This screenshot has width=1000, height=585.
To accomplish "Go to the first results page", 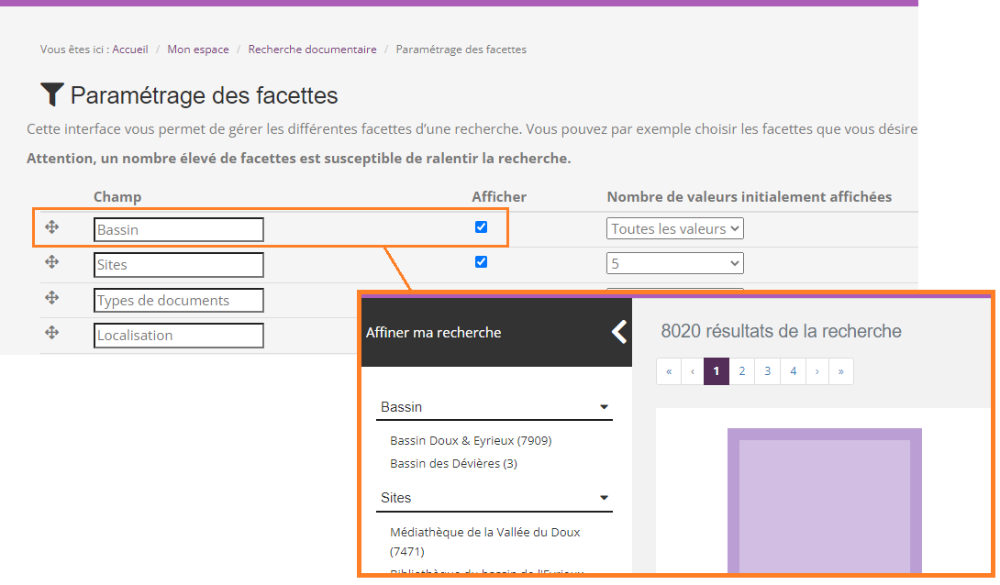I will point(669,371).
